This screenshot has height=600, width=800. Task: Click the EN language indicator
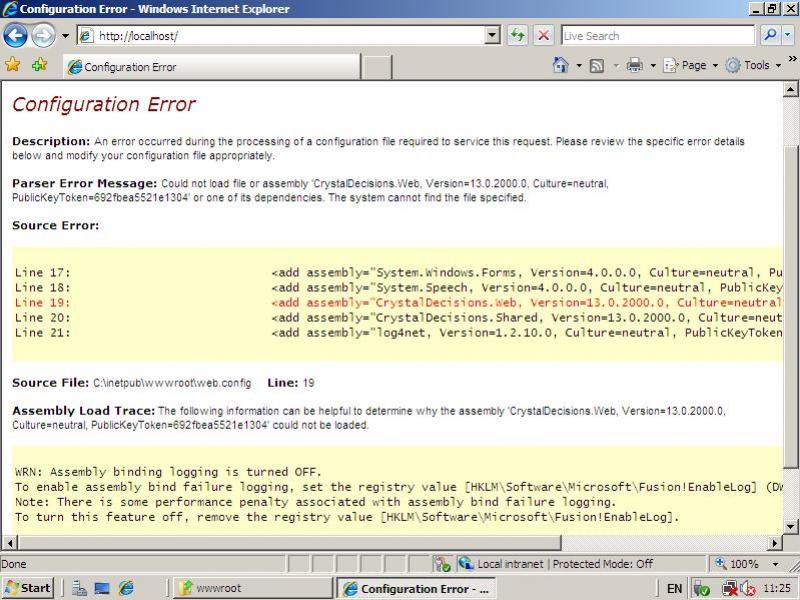click(x=674, y=588)
